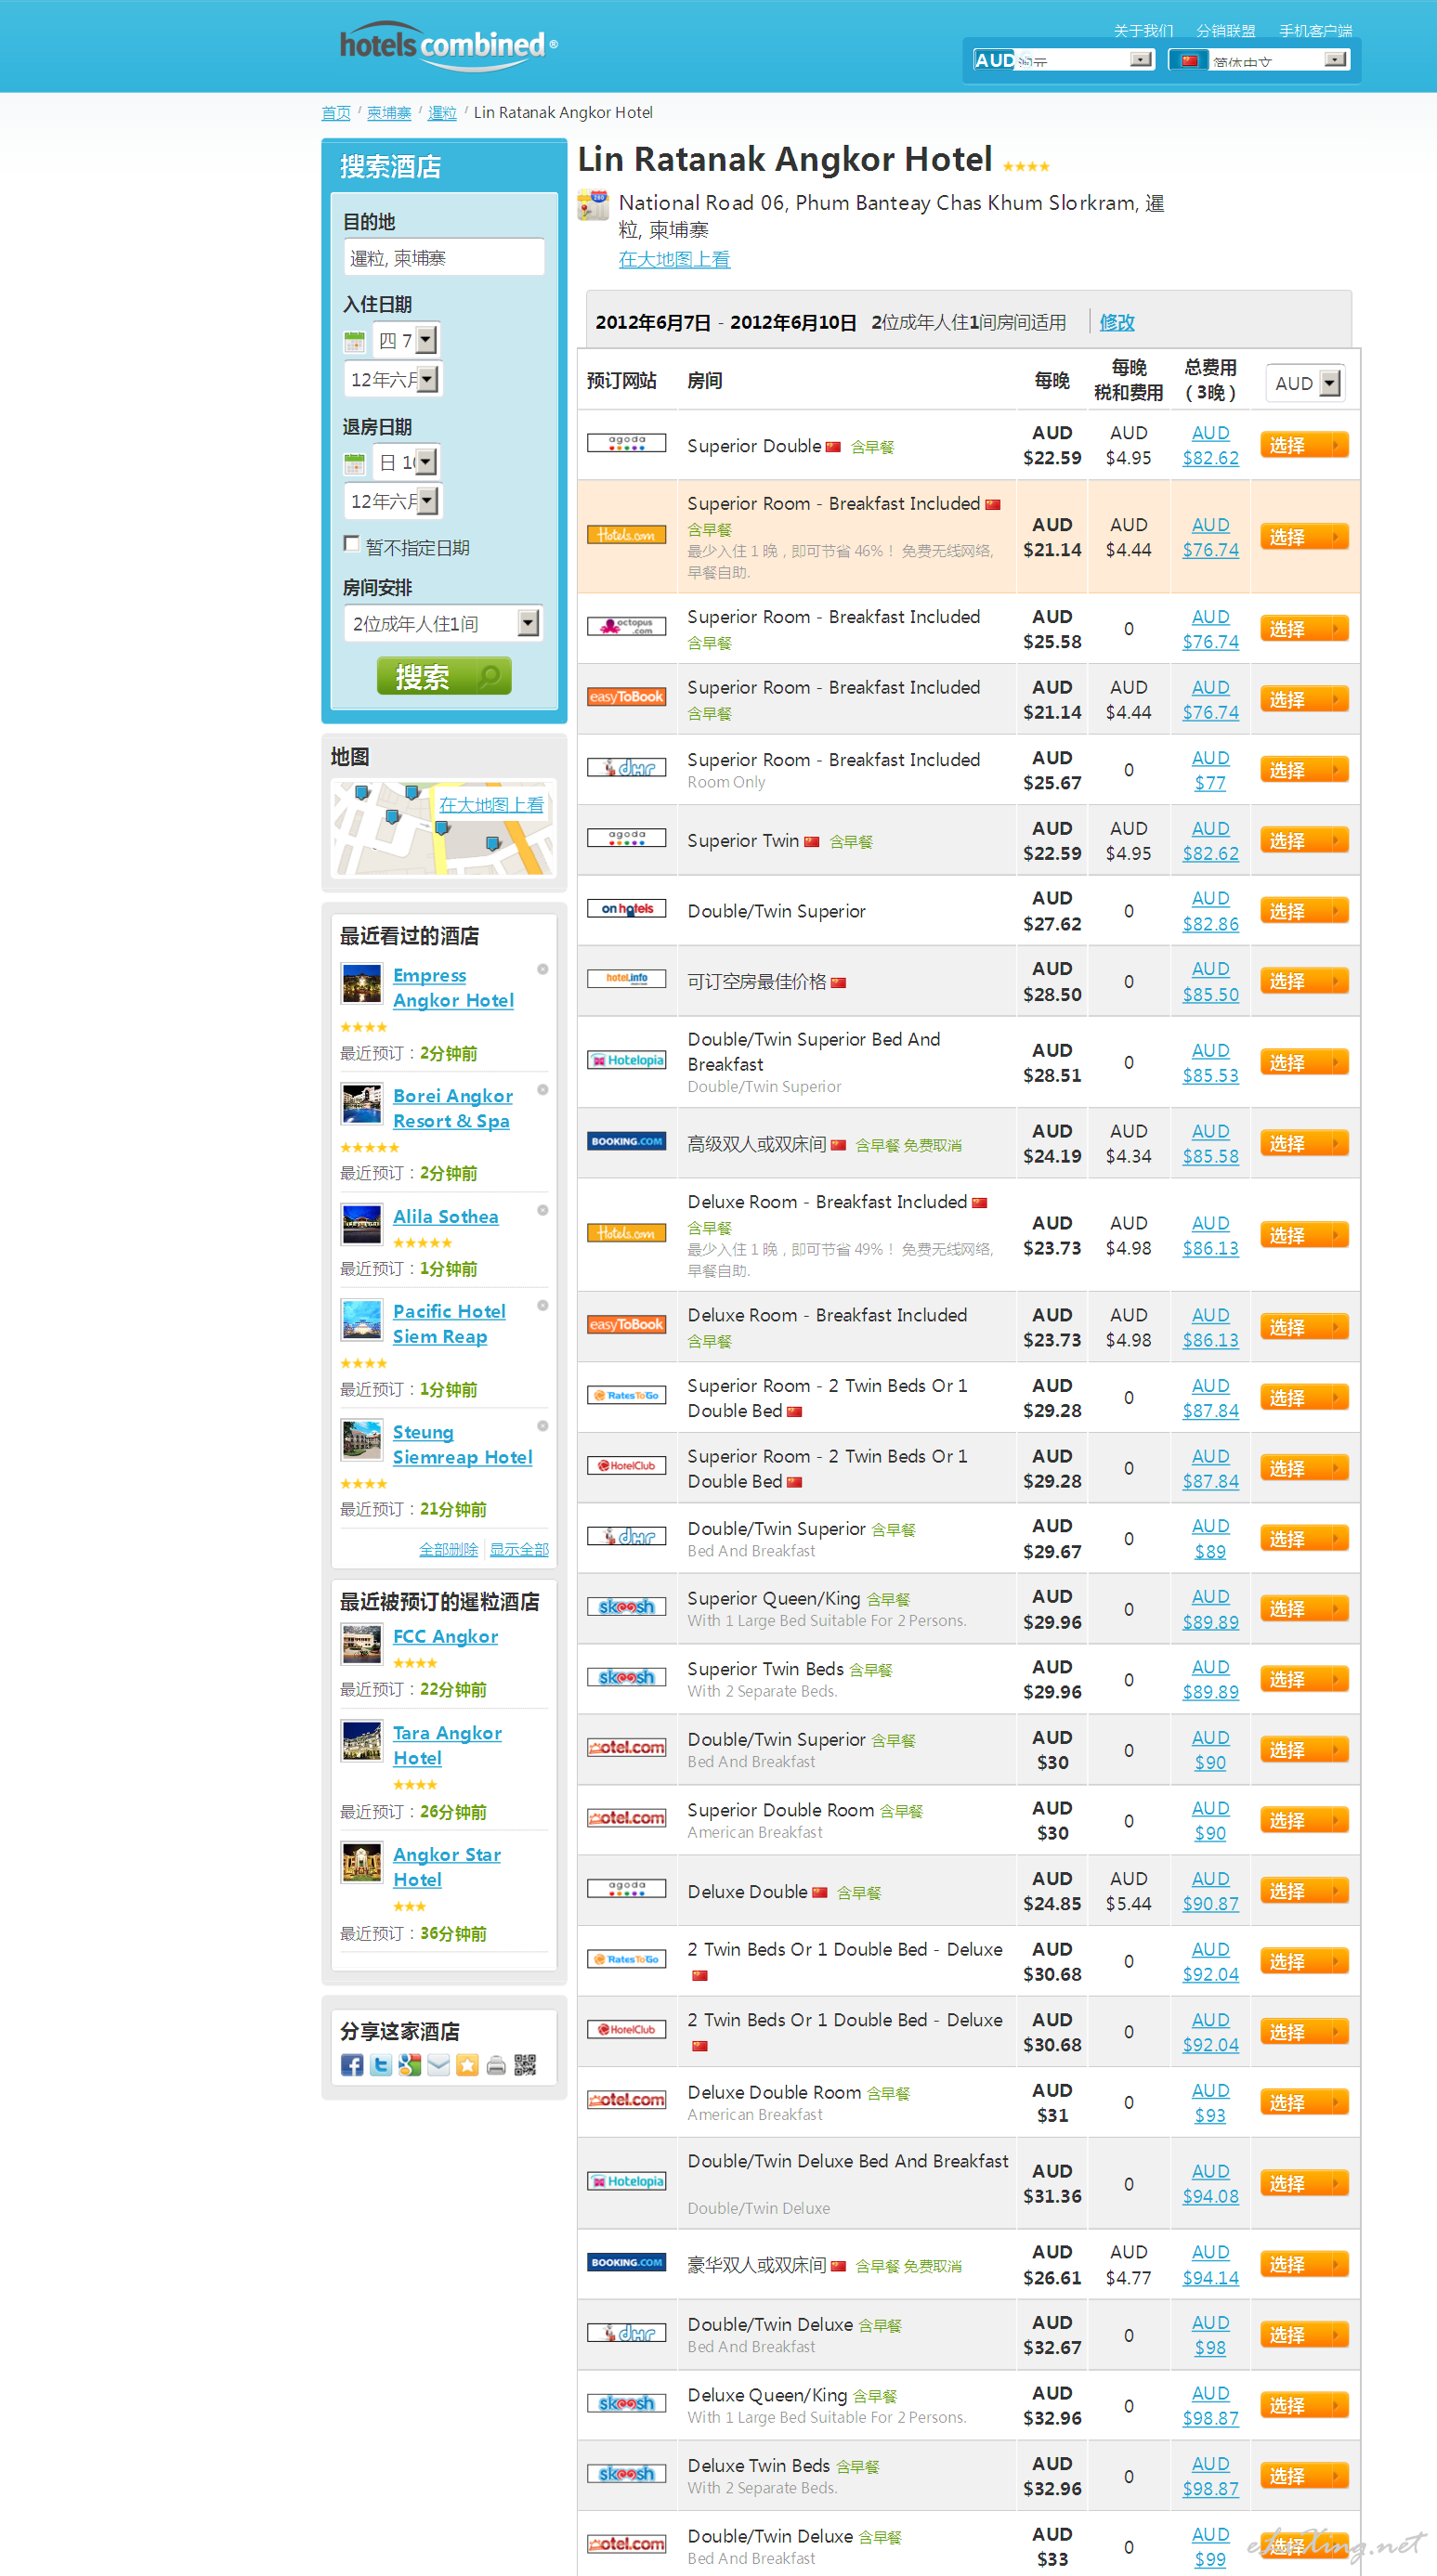Open the small map preview
Screen dimensions: 1437x2576
[x=444, y=828]
